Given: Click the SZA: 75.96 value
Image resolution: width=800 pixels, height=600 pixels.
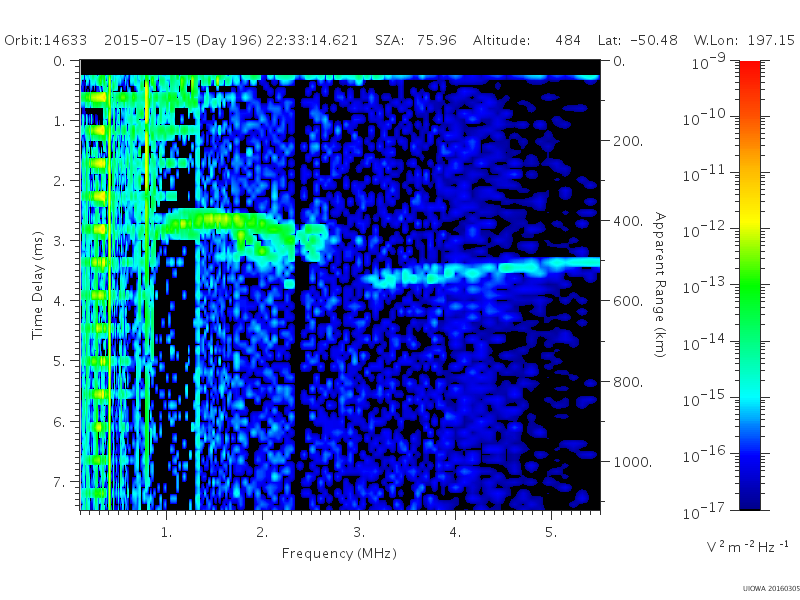Looking at the screenshot, I should point(416,40).
